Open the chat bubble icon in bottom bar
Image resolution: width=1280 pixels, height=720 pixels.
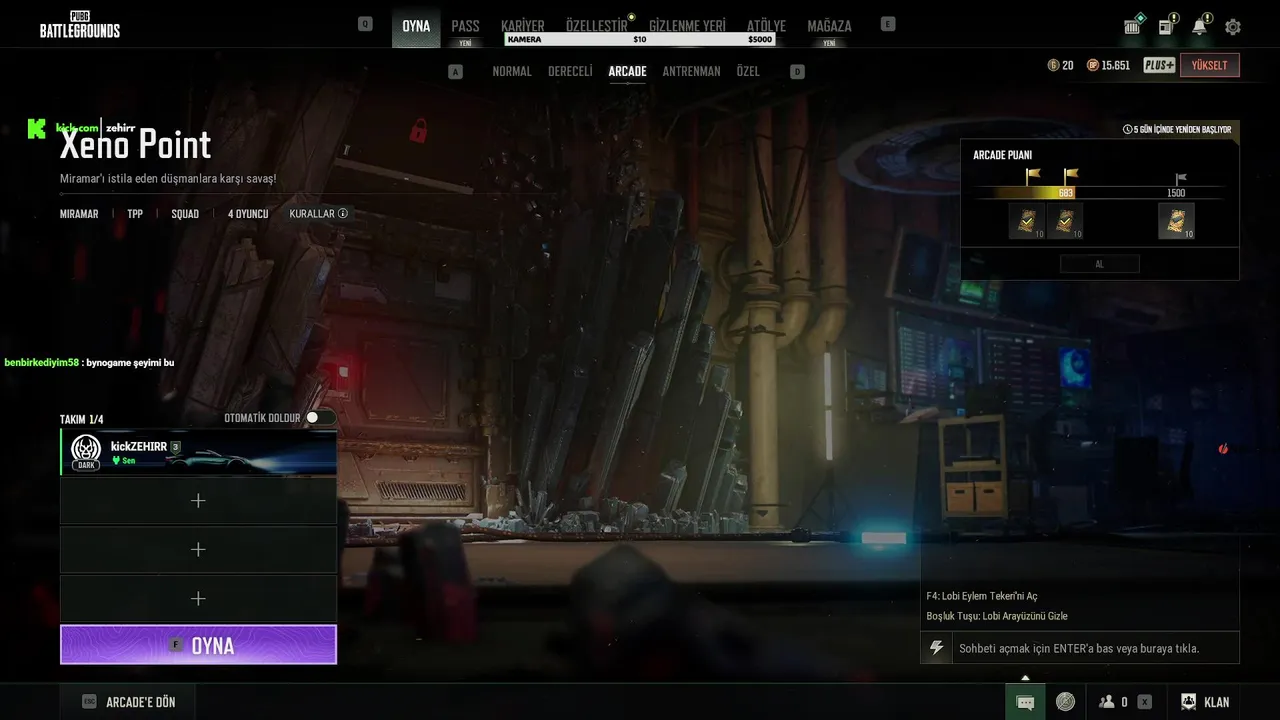[x=1025, y=702]
